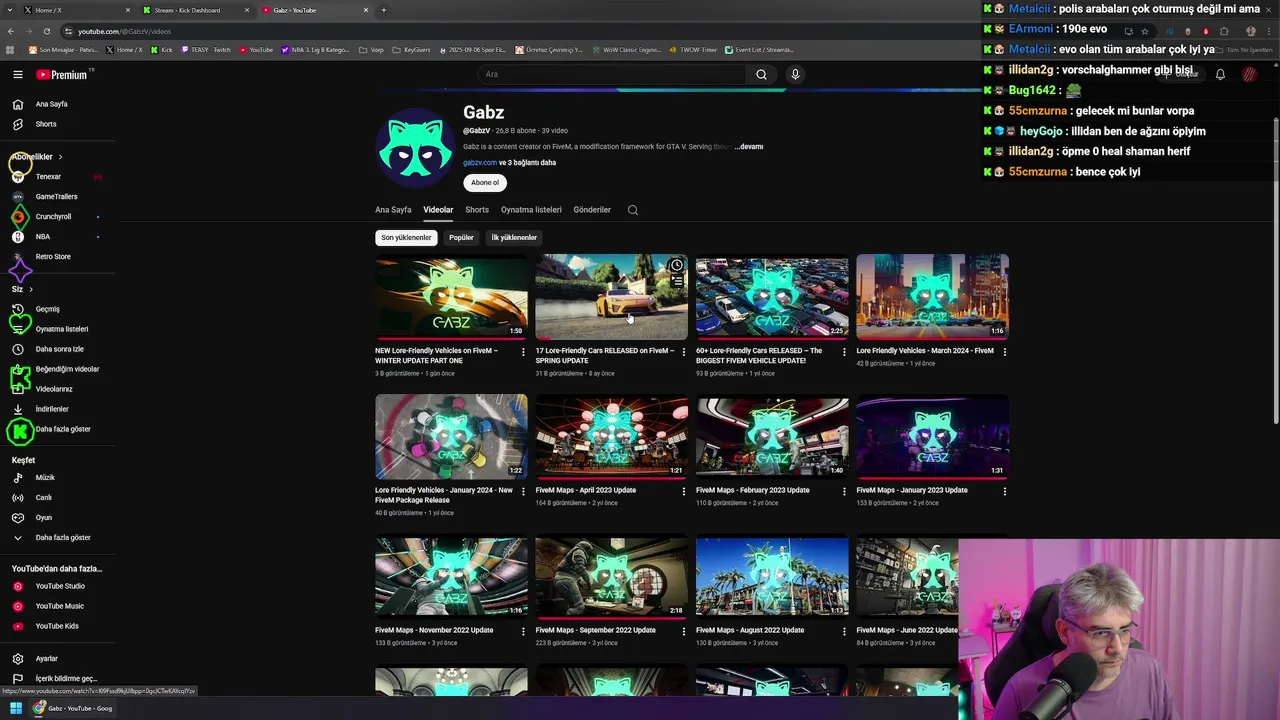Open Daha sonra izle list

pos(59,349)
